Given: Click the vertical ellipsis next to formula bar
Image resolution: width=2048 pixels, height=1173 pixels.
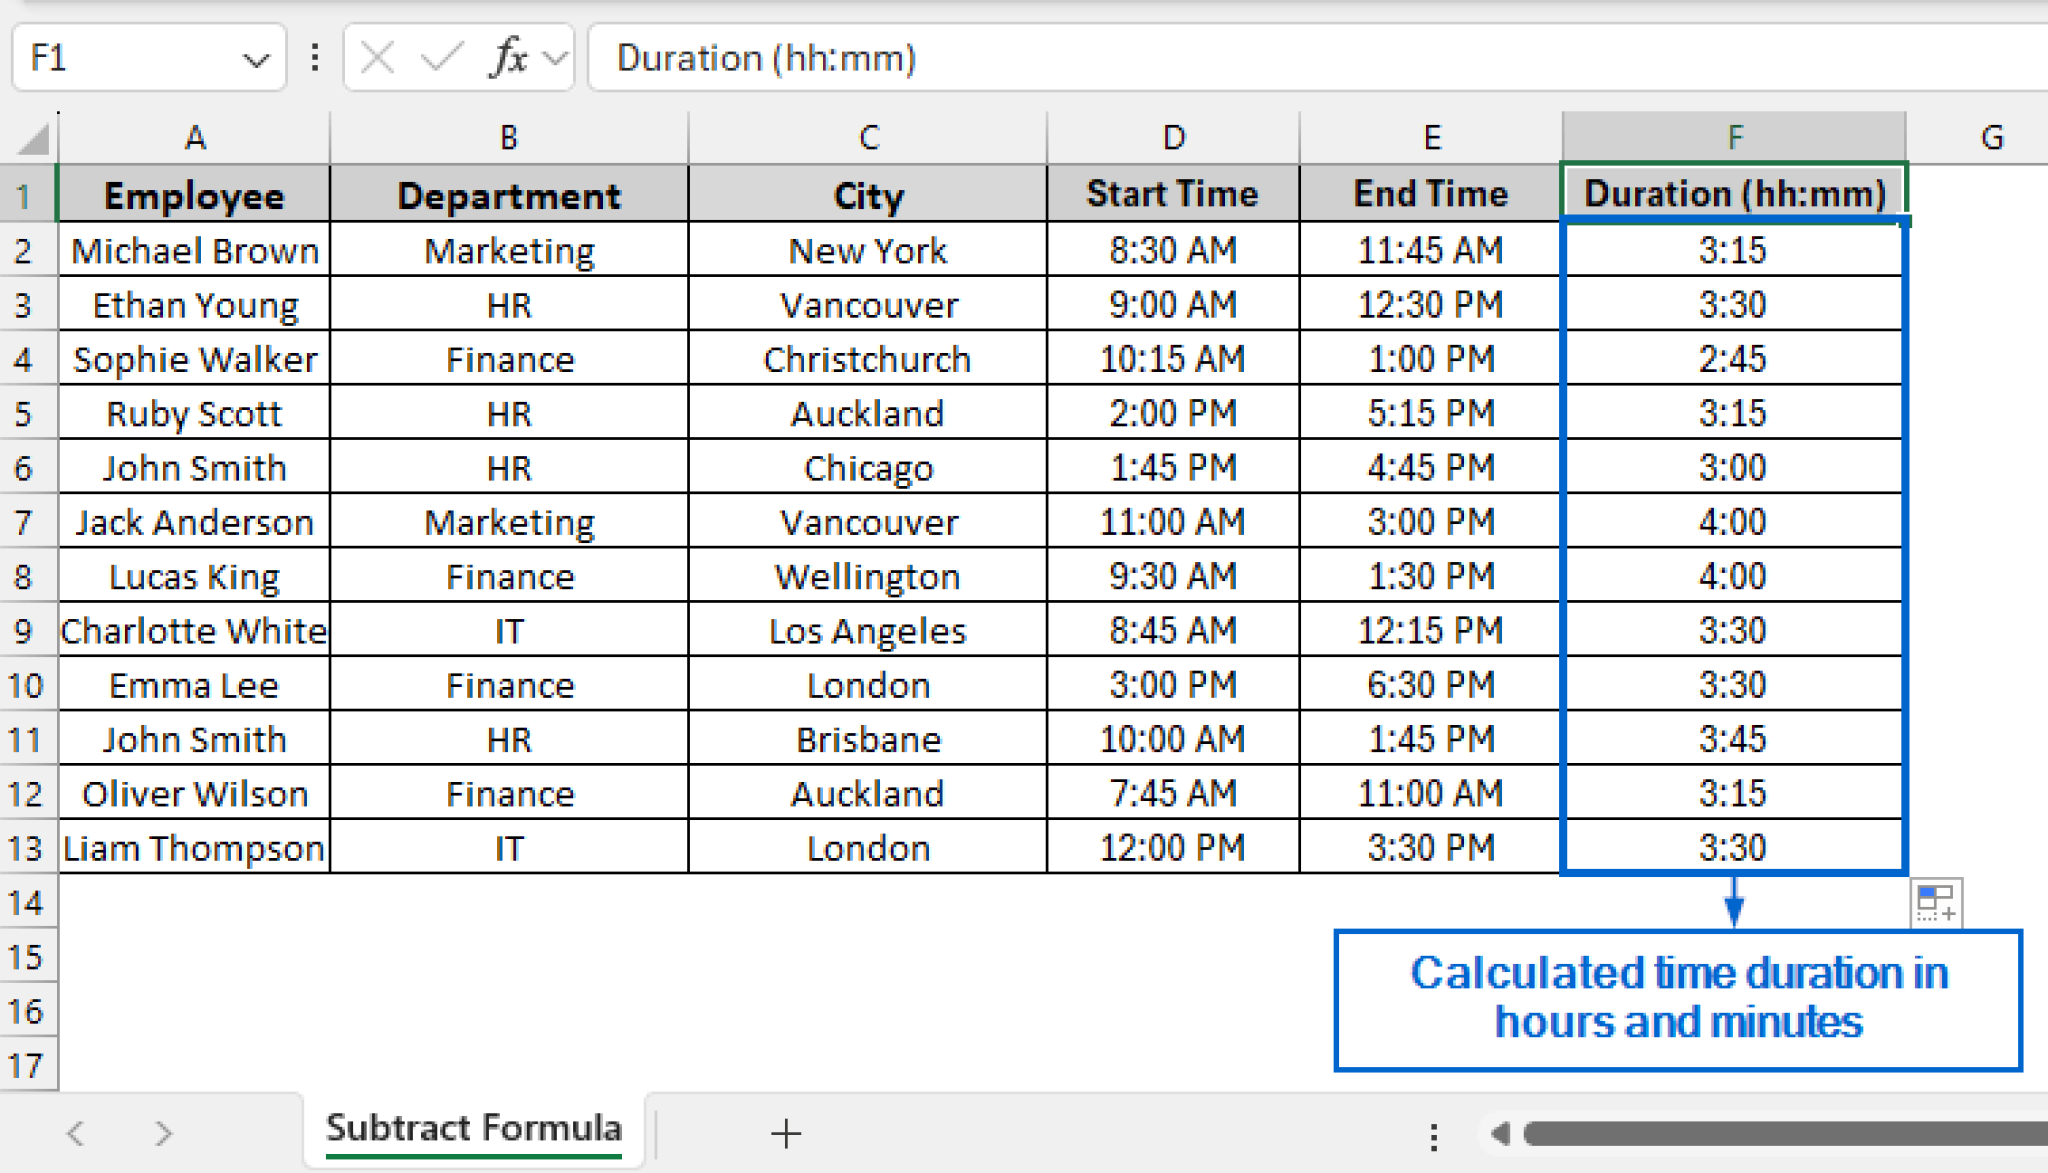Looking at the screenshot, I should pos(315,57).
